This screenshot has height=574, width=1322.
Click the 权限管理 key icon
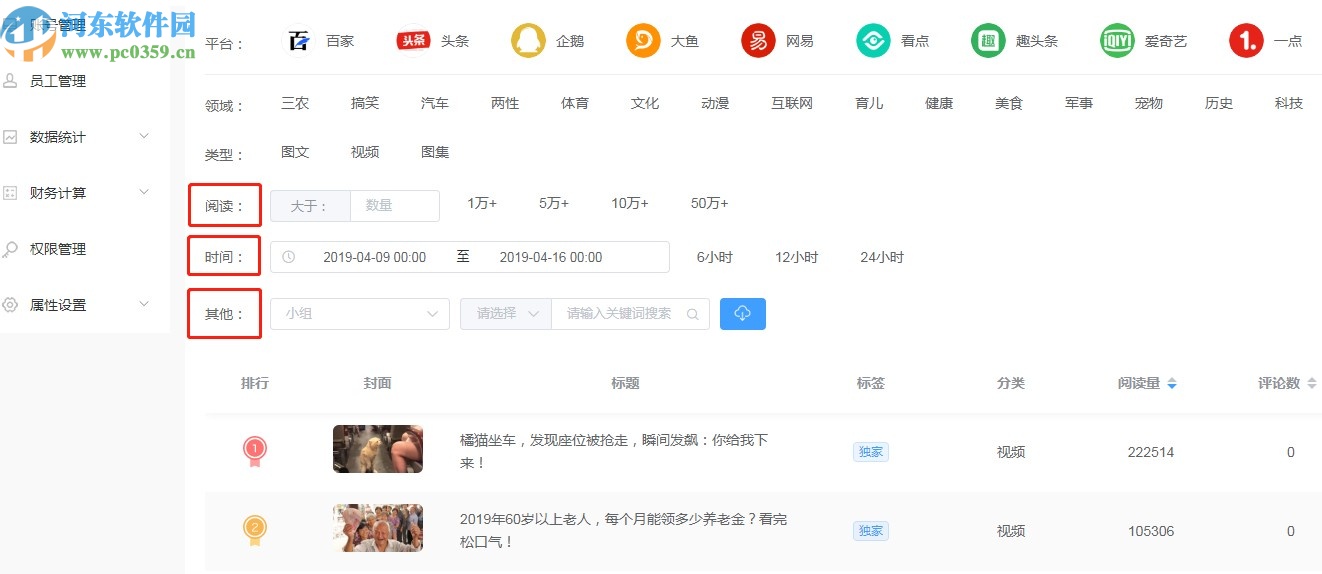click(10, 249)
